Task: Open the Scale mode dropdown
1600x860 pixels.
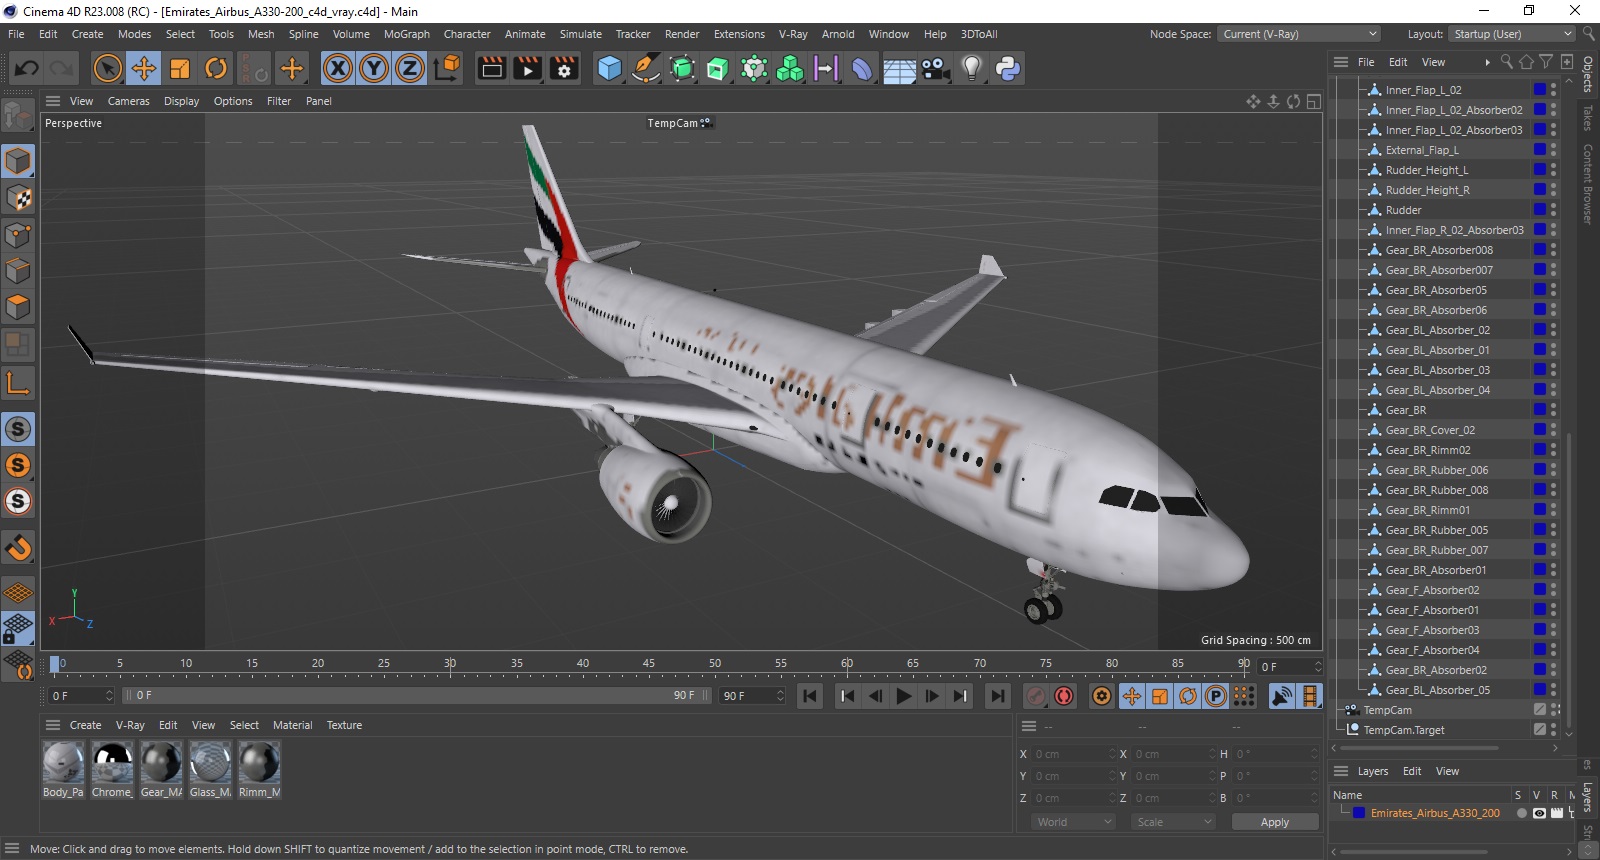Action: pyautogui.click(x=1173, y=822)
